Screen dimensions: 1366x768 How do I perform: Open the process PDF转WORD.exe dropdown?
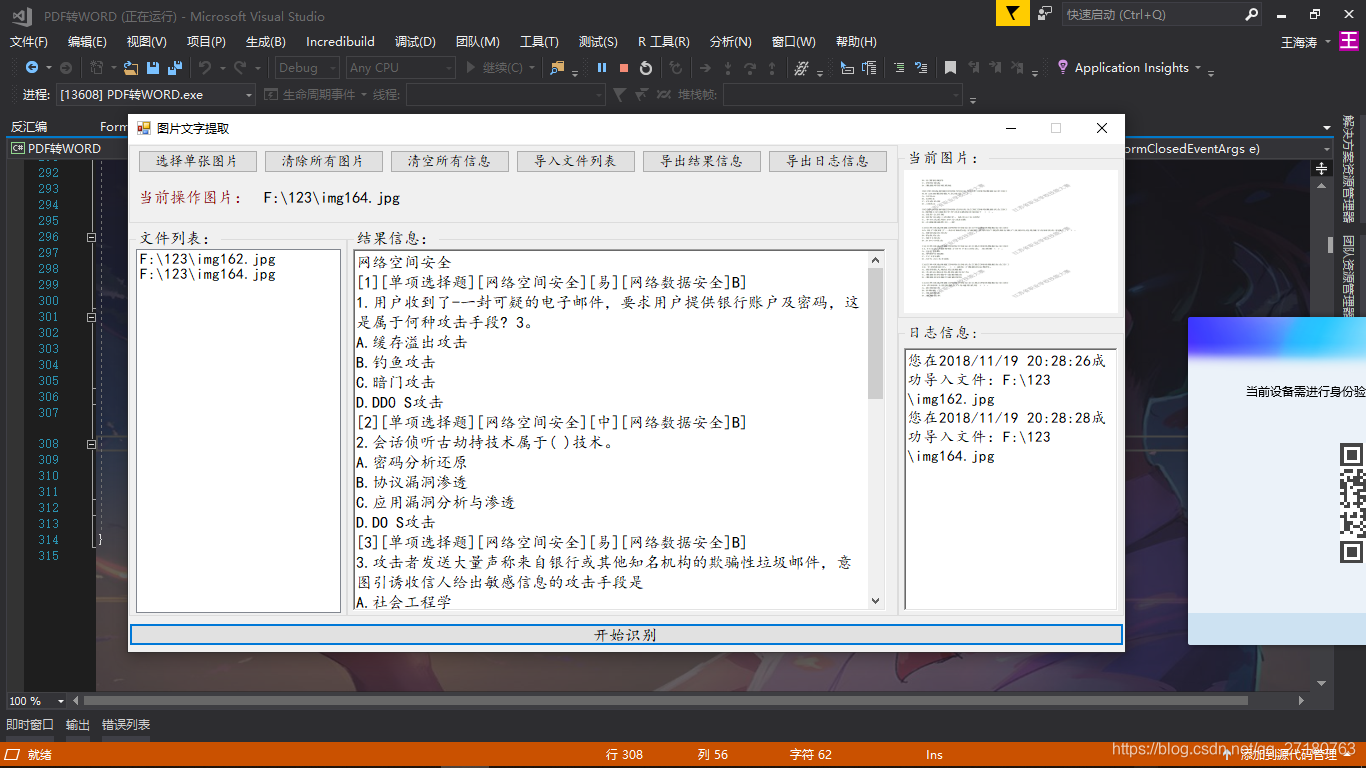tap(156, 94)
